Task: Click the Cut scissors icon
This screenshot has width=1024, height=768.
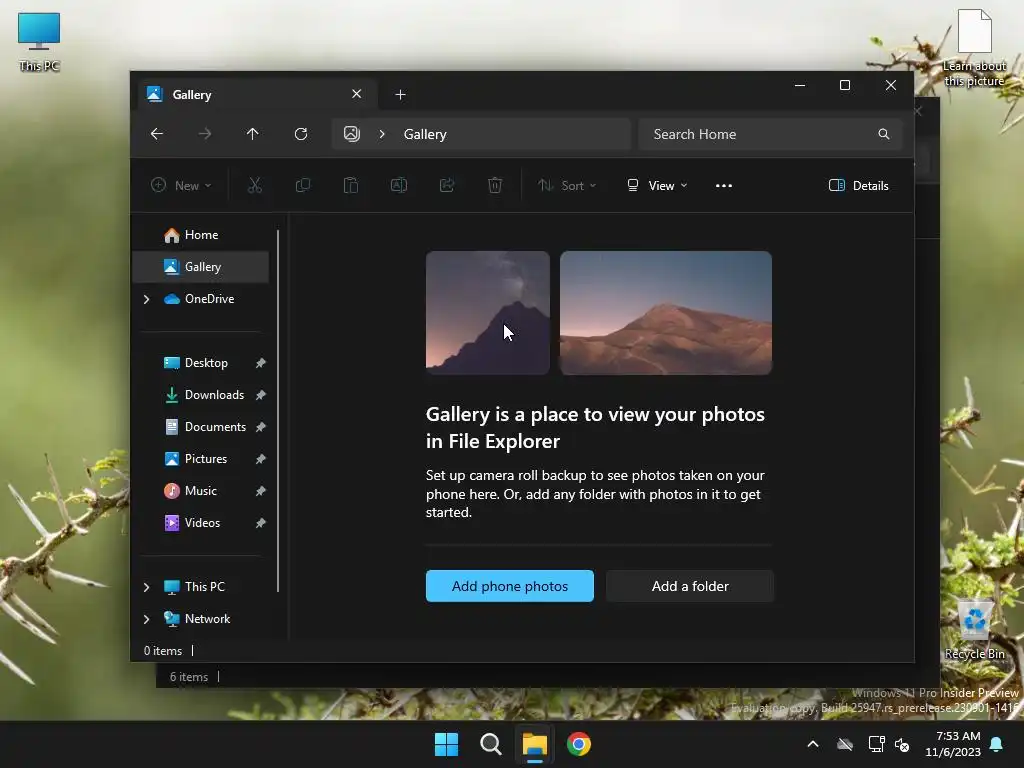Action: [255, 185]
